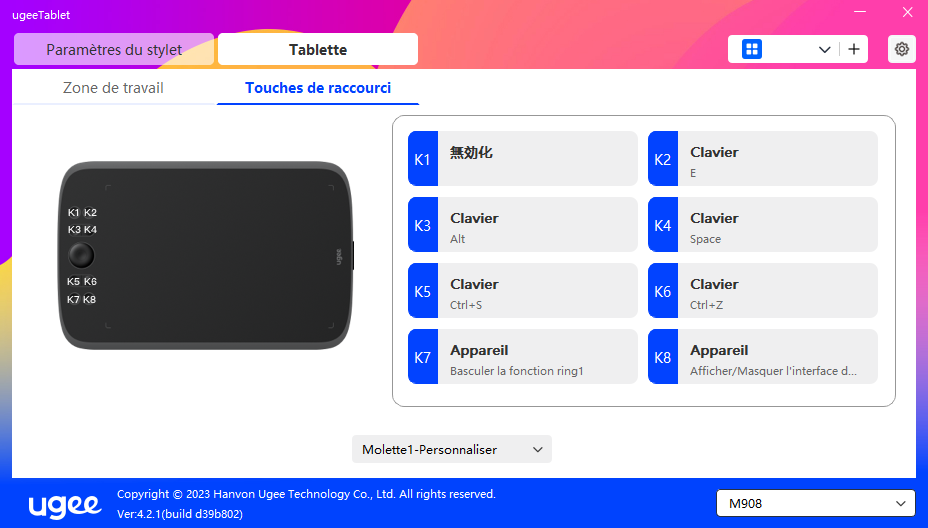Click the ugee logo in footer
The image size is (928, 528).
62,503
